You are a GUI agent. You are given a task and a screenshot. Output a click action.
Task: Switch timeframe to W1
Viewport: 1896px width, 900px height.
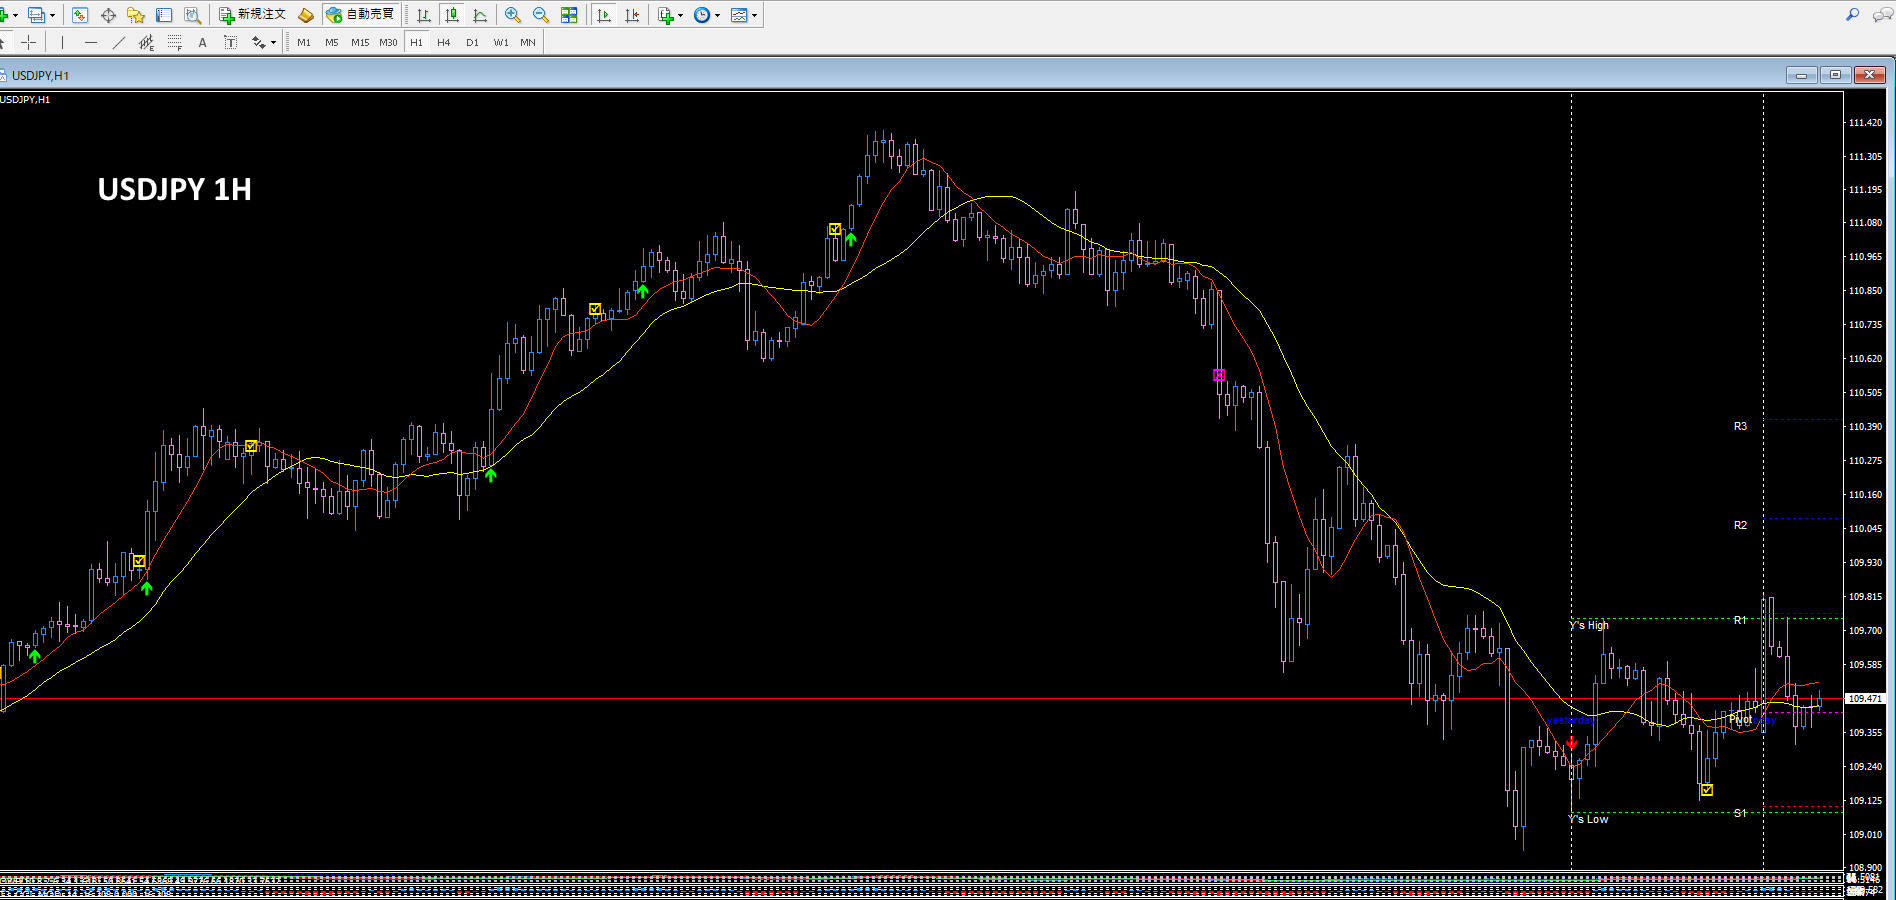tap(501, 42)
